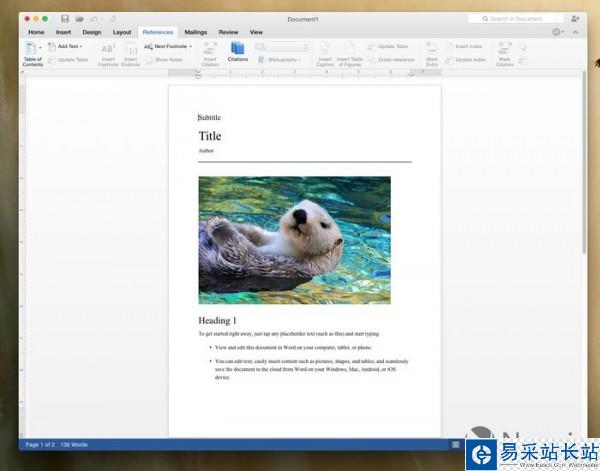Insert a Footnote using AB icon
The image size is (600, 471).
coord(108,54)
